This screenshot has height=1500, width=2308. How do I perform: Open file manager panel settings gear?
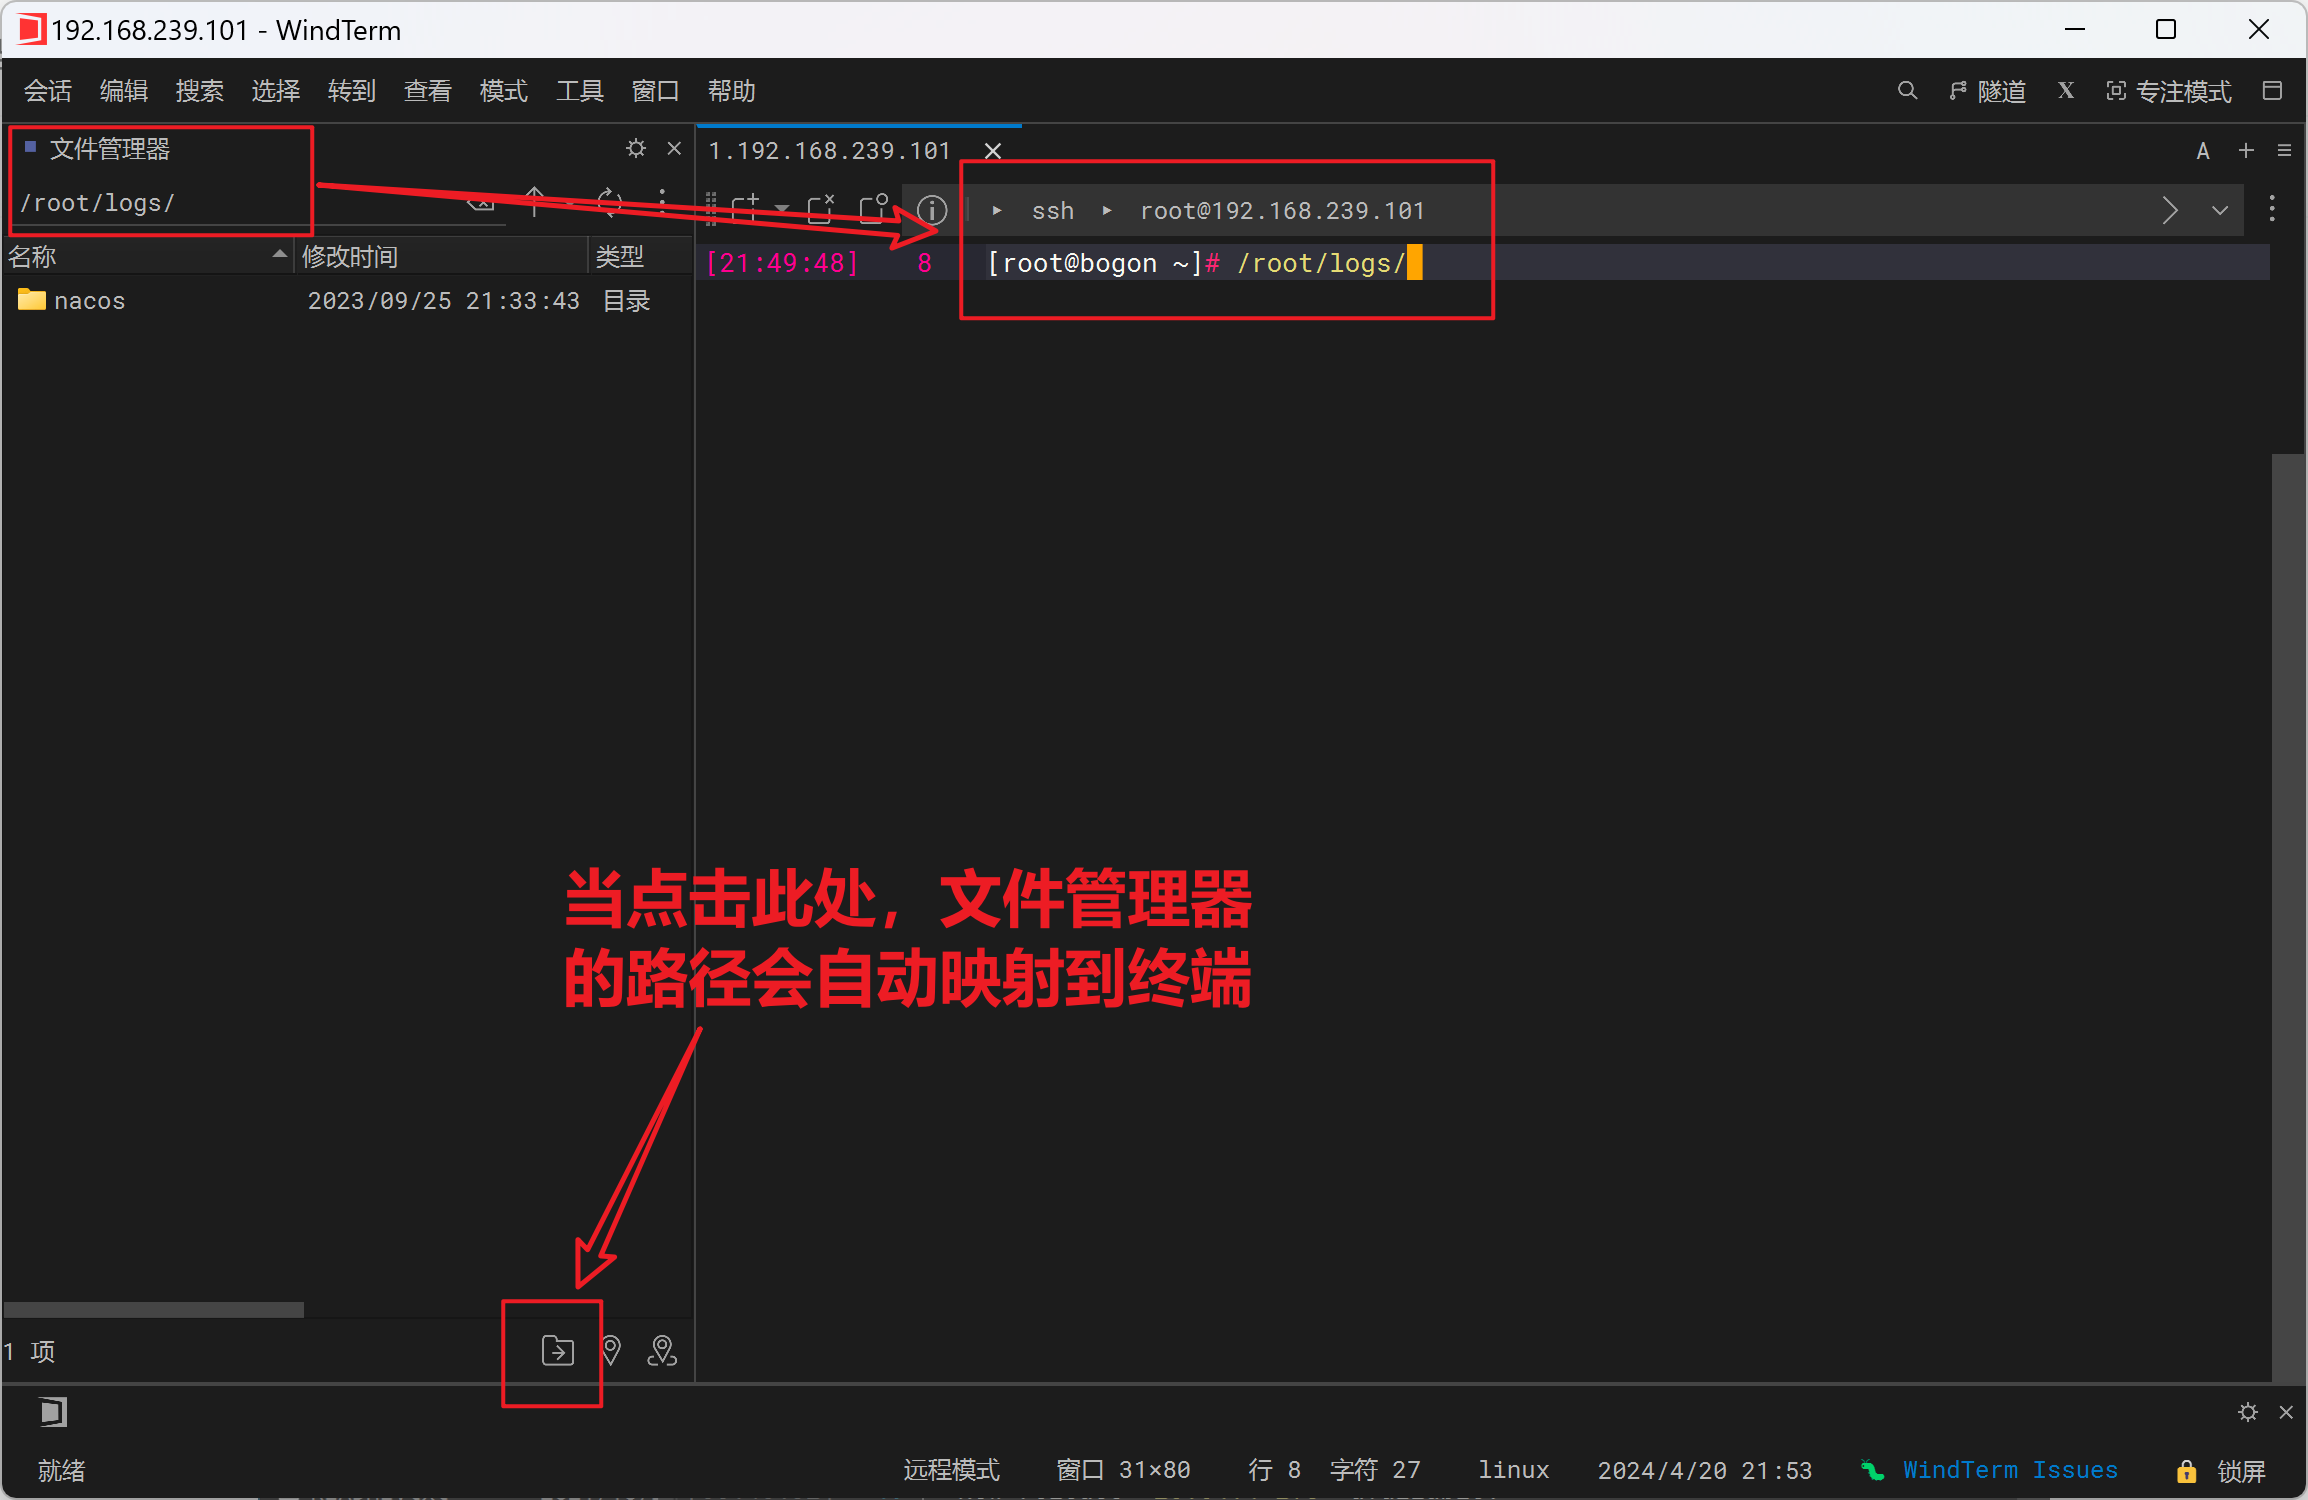coord(635,149)
